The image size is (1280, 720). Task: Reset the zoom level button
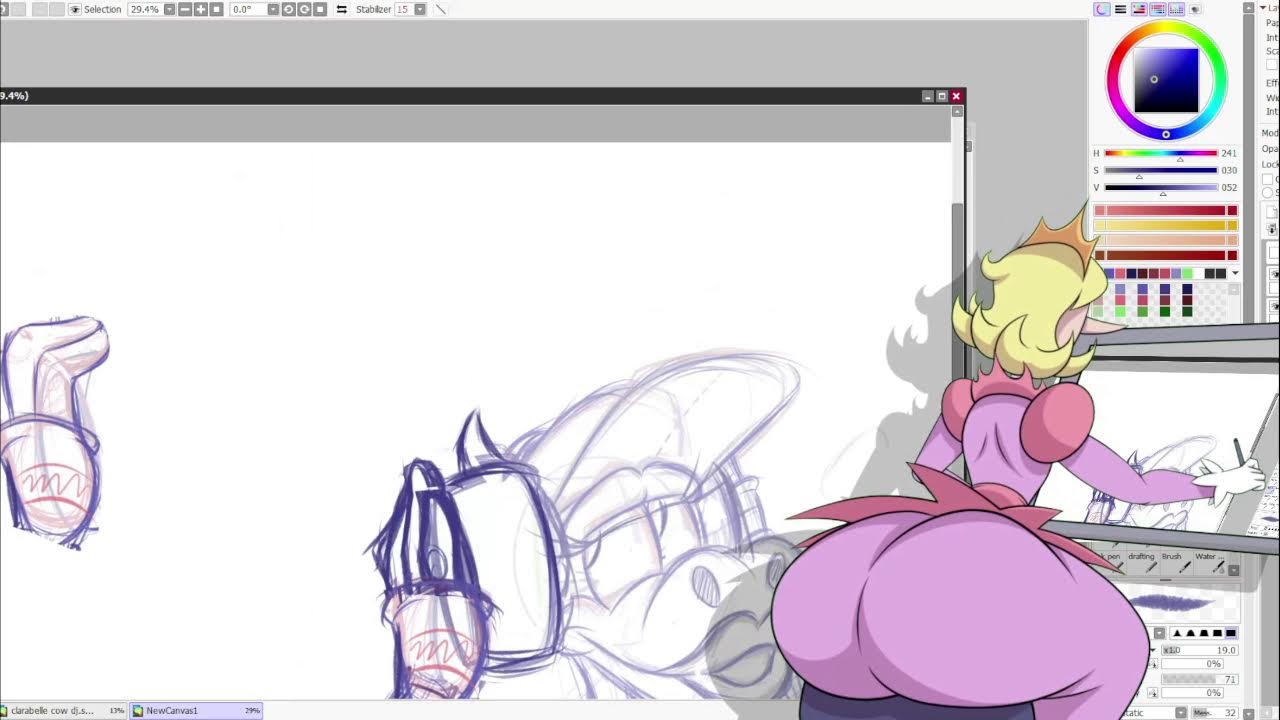point(217,9)
